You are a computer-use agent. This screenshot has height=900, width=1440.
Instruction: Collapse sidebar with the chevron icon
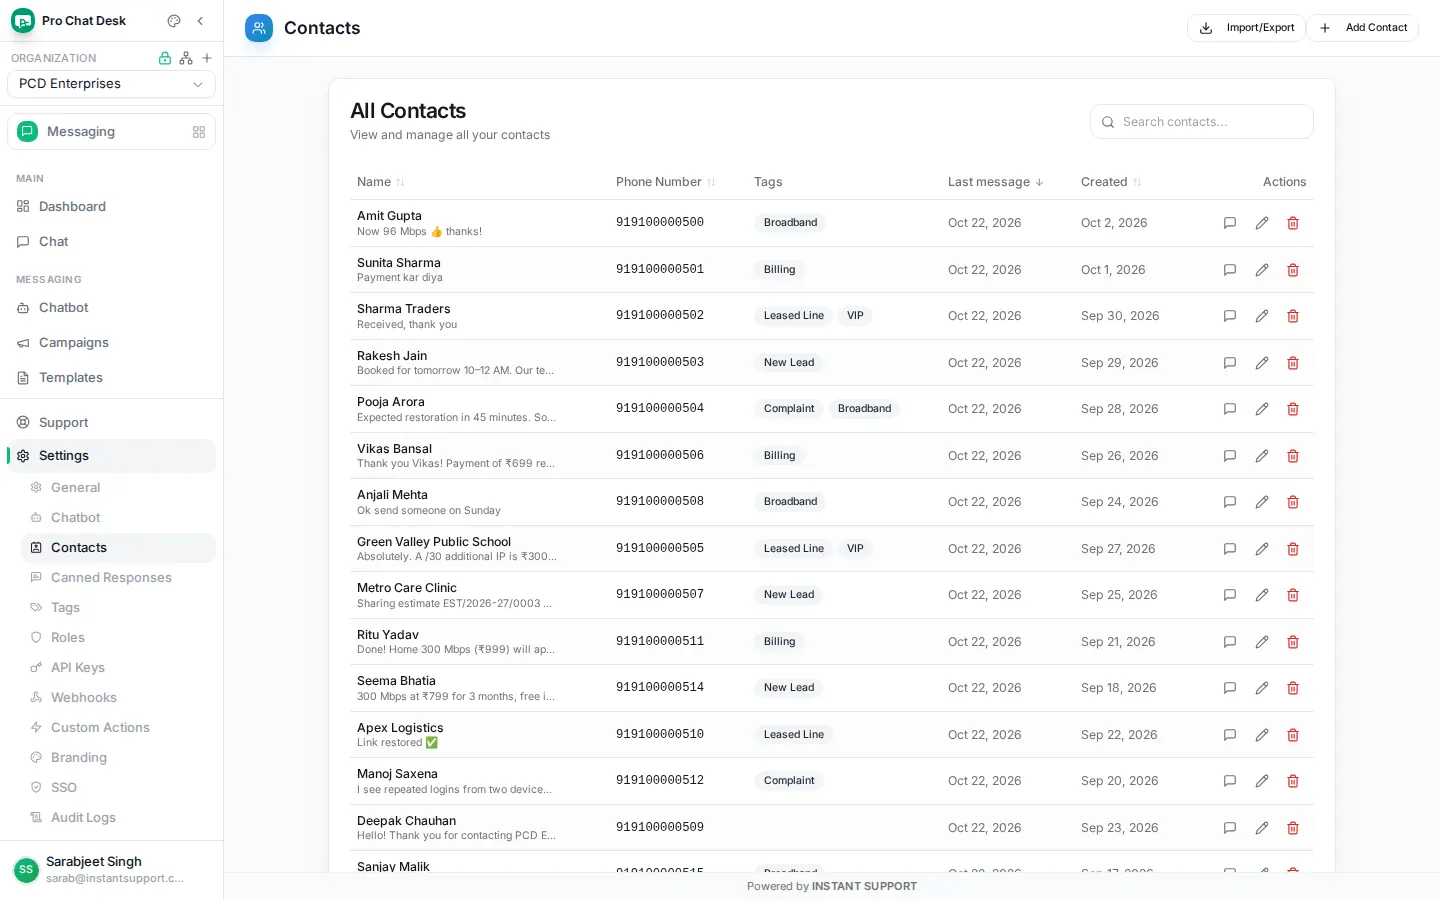pos(200,21)
